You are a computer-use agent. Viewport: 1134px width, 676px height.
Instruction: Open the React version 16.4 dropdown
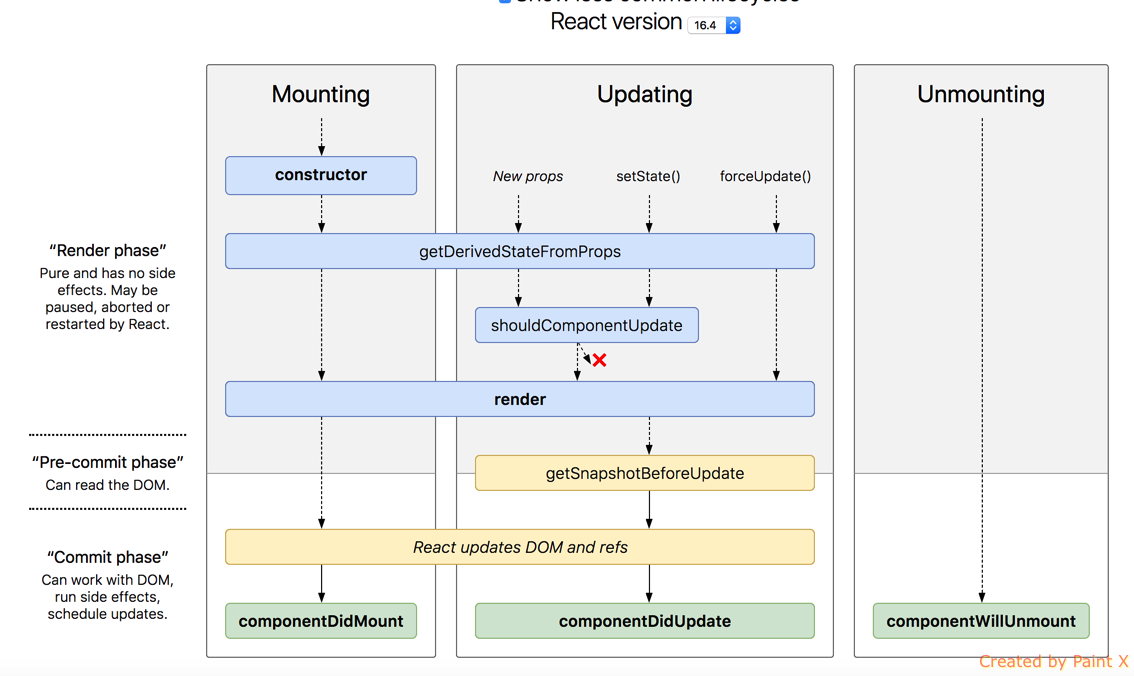(x=714, y=25)
